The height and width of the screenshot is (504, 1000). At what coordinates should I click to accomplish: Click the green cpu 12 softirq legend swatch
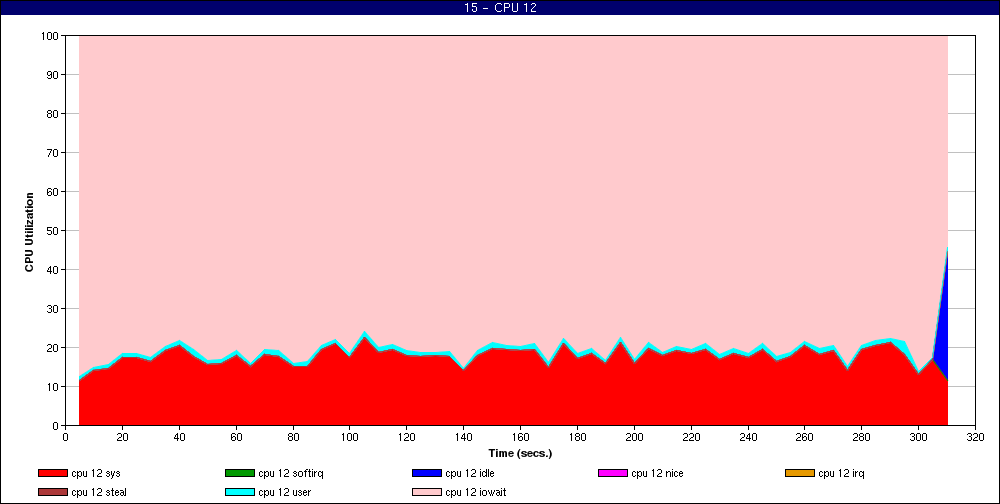(x=239, y=473)
